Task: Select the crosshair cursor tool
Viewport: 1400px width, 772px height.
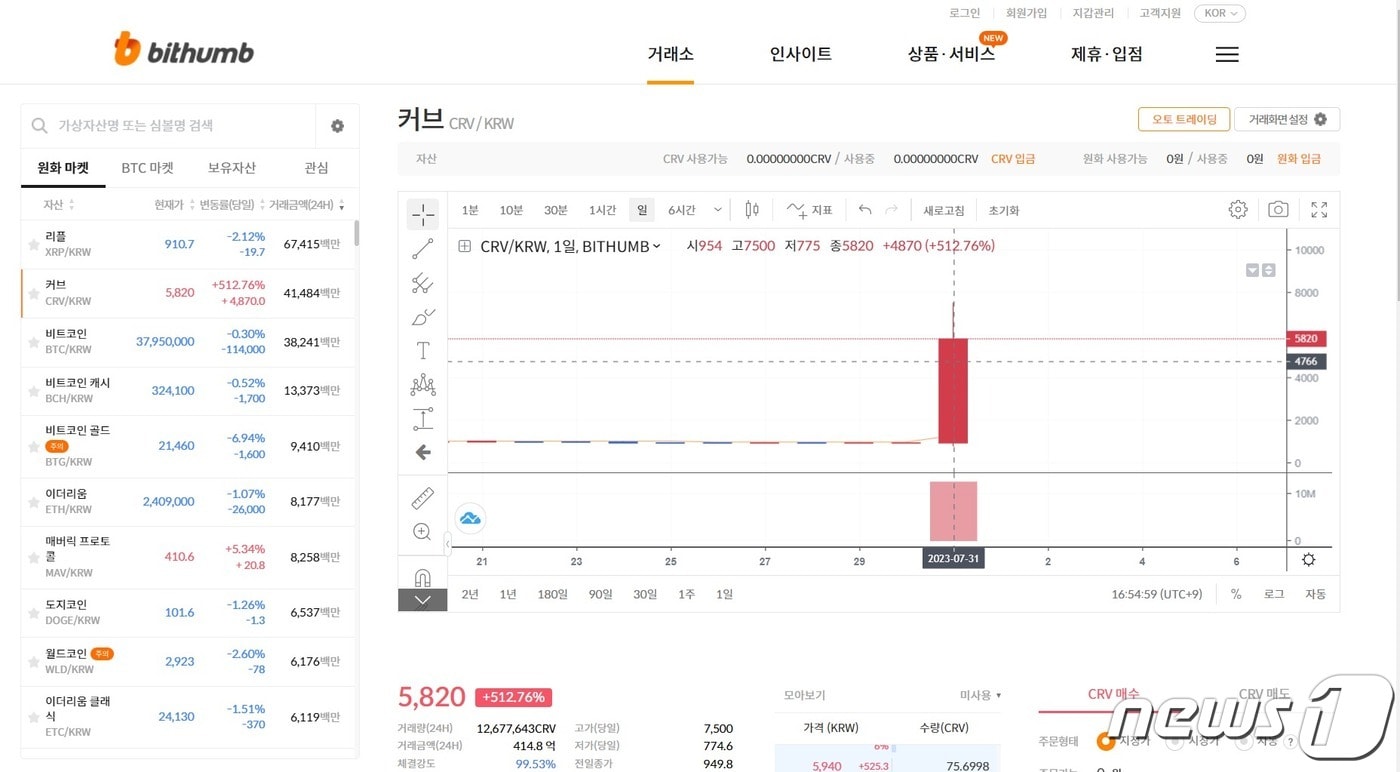Action: point(422,213)
